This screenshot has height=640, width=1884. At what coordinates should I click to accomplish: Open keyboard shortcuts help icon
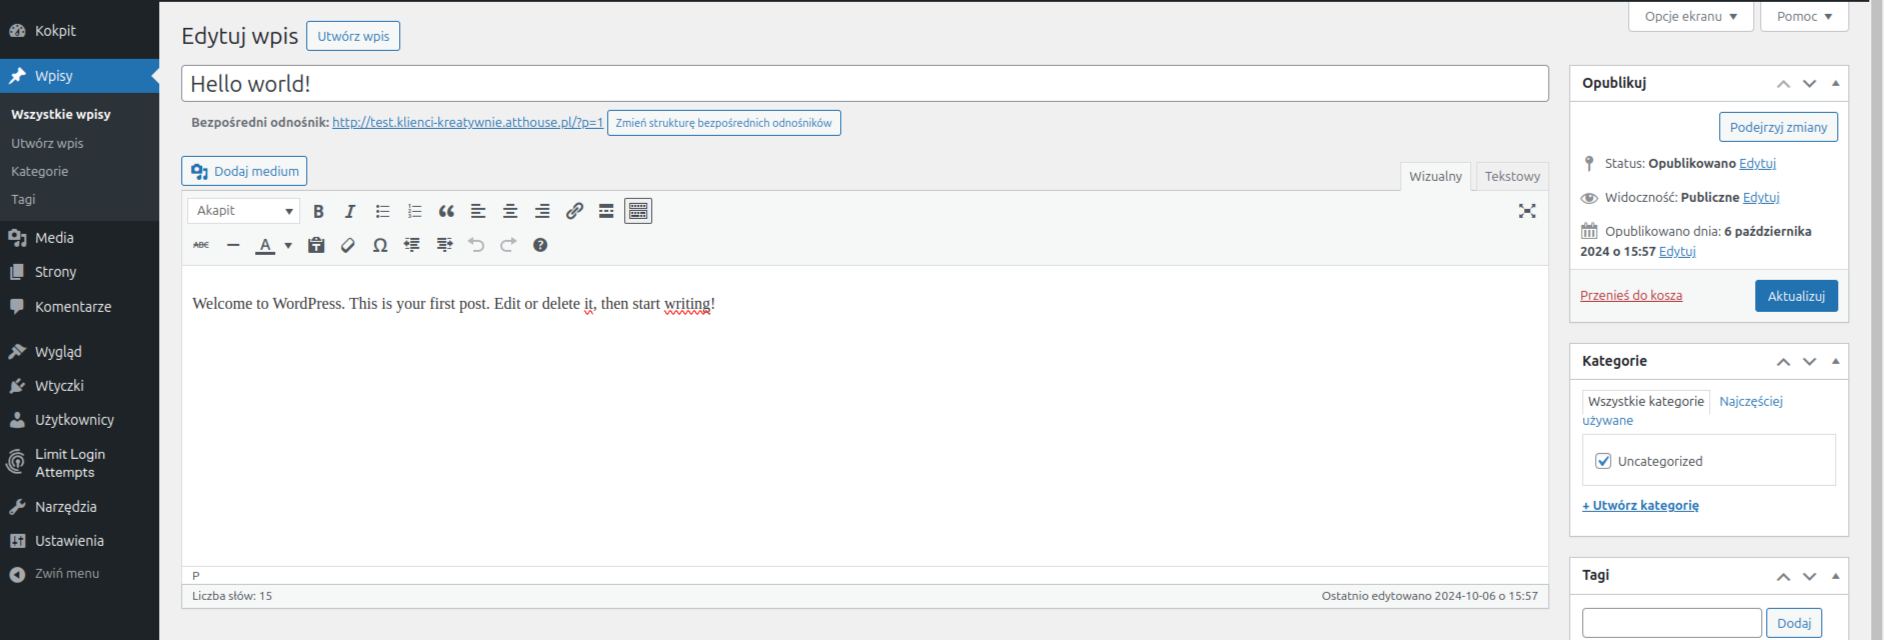point(540,245)
